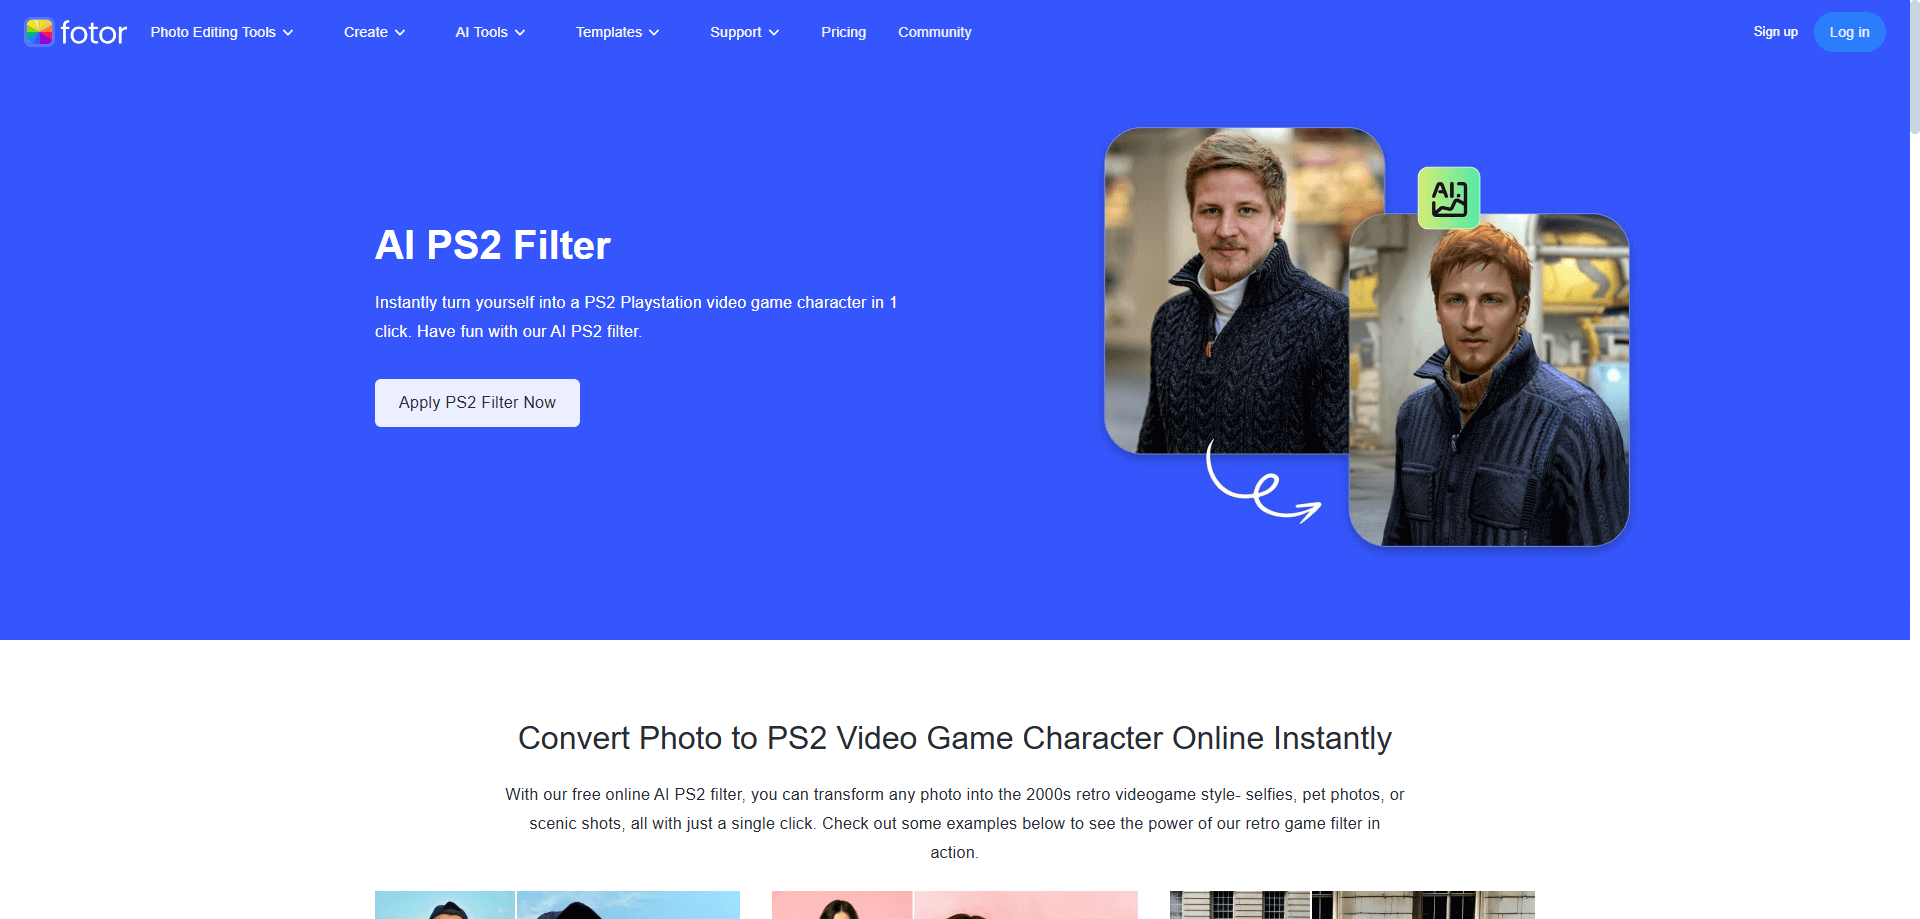The width and height of the screenshot is (1920, 919).
Task: Navigate to the Community section
Action: (x=934, y=31)
